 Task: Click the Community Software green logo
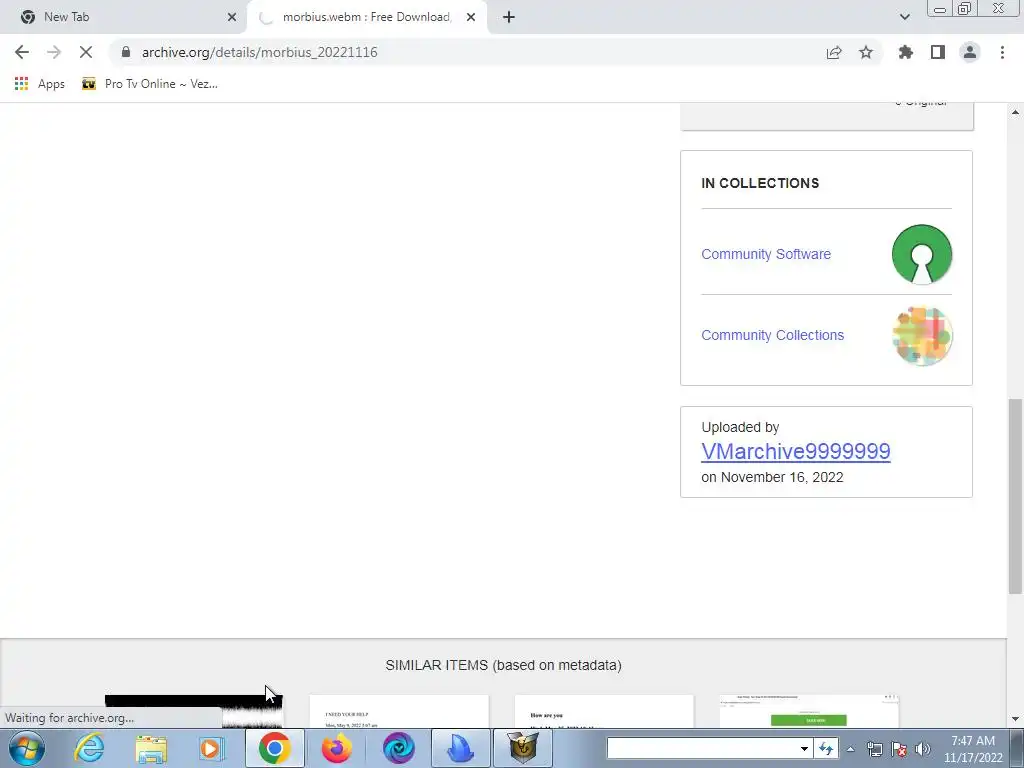922,254
